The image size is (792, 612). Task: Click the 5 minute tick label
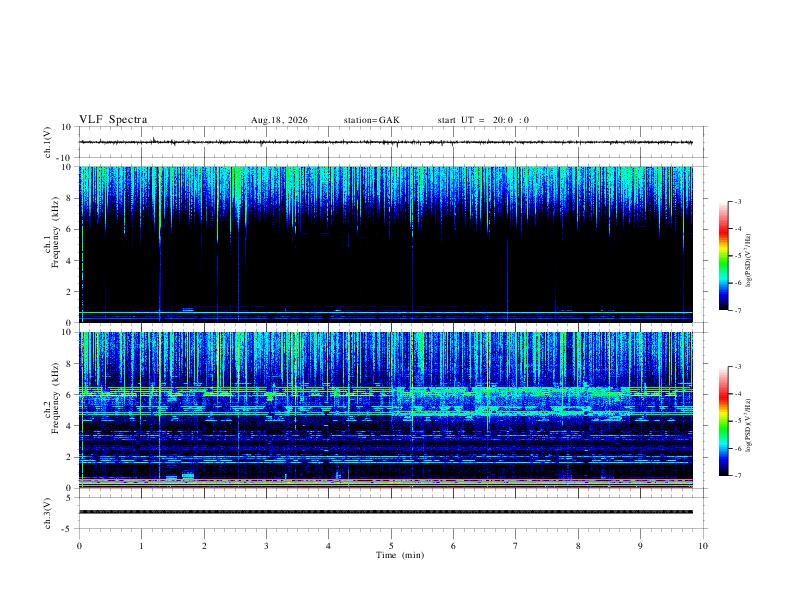[x=391, y=546]
